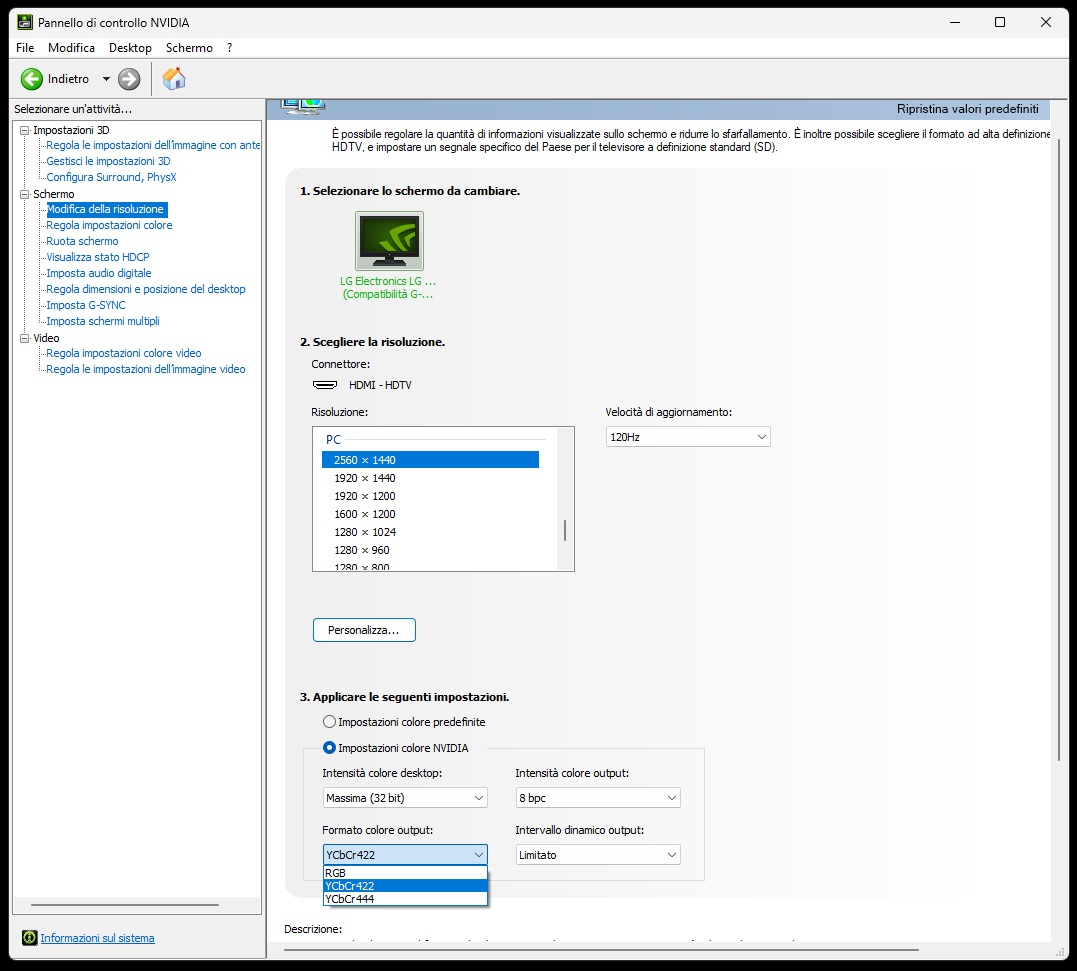
Task: Collapse the Impostazioni 3D tree node
Action: pos(25,130)
